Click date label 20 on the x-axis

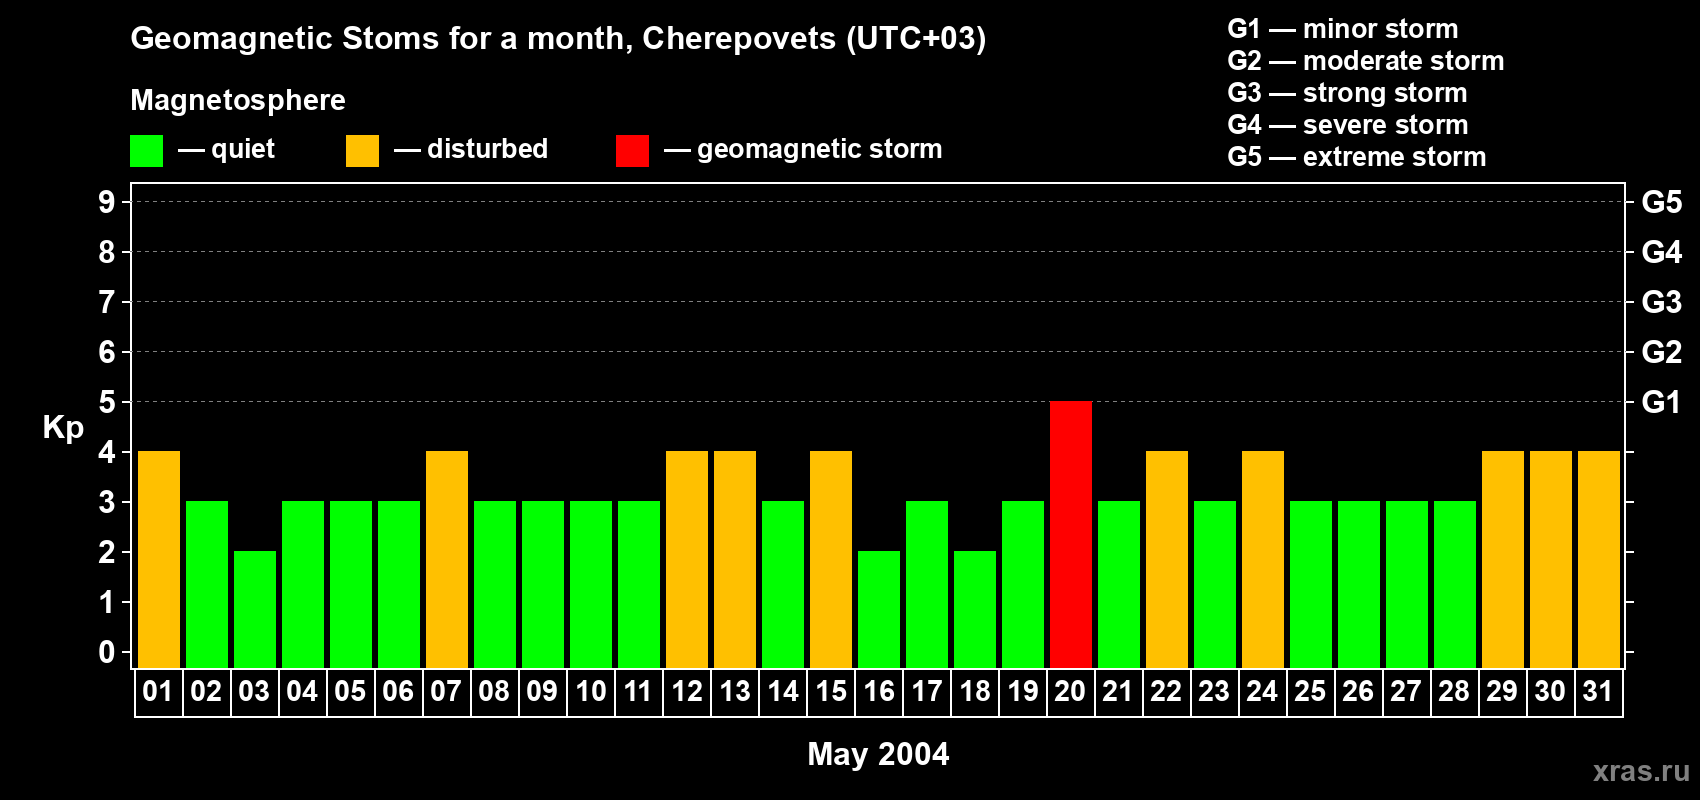(1070, 692)
